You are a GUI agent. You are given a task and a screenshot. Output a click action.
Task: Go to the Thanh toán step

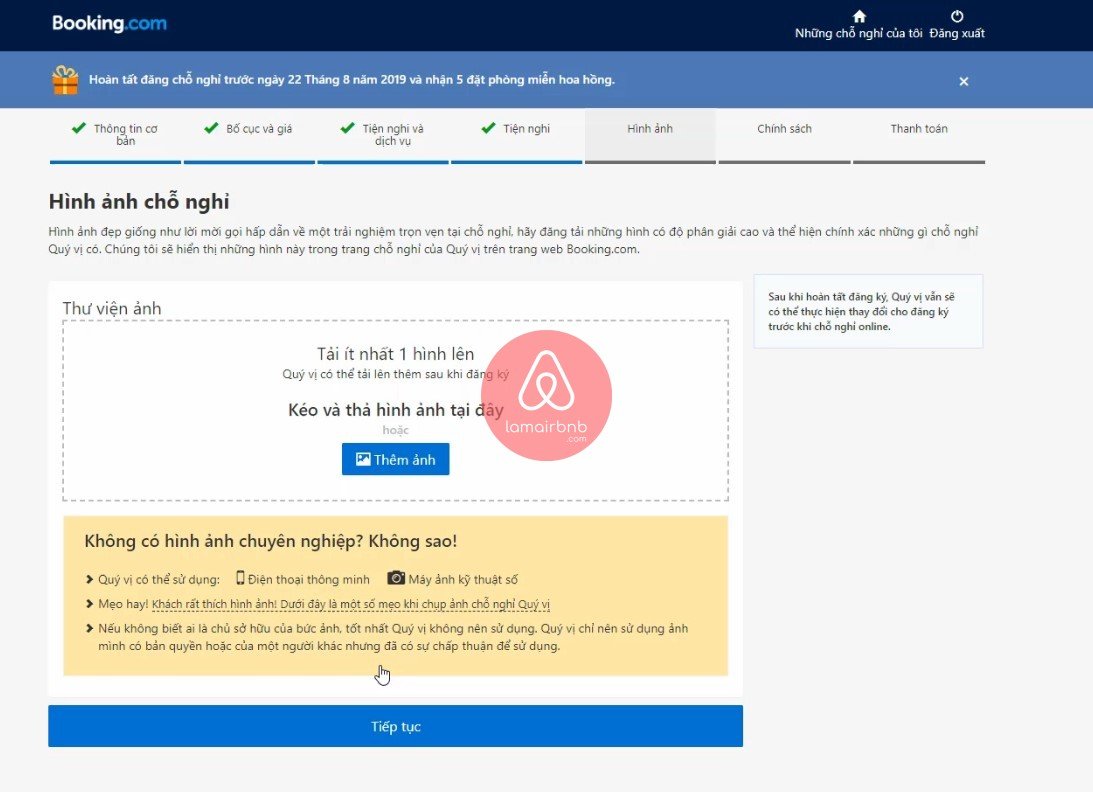[919, 135]
